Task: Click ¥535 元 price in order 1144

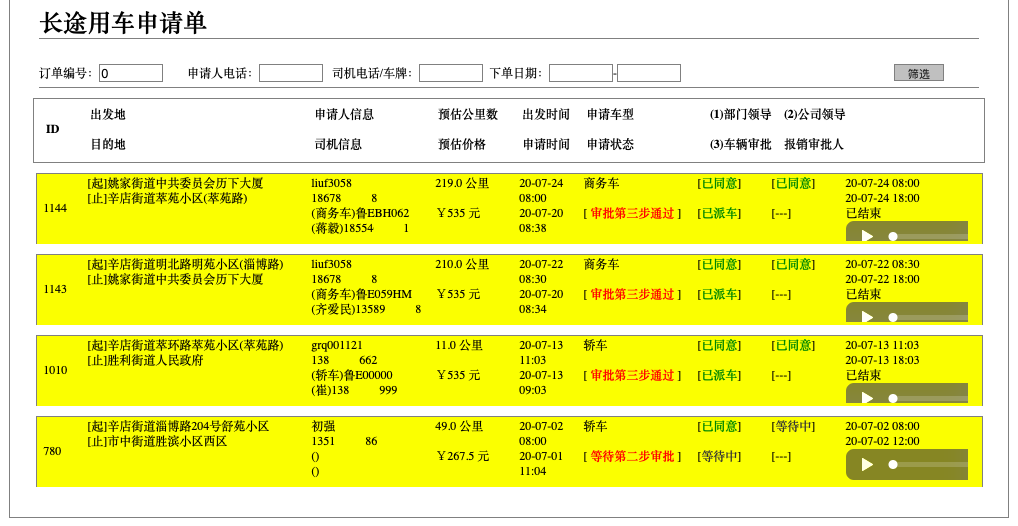Action: pyautogui.click(x=458, y=214)
